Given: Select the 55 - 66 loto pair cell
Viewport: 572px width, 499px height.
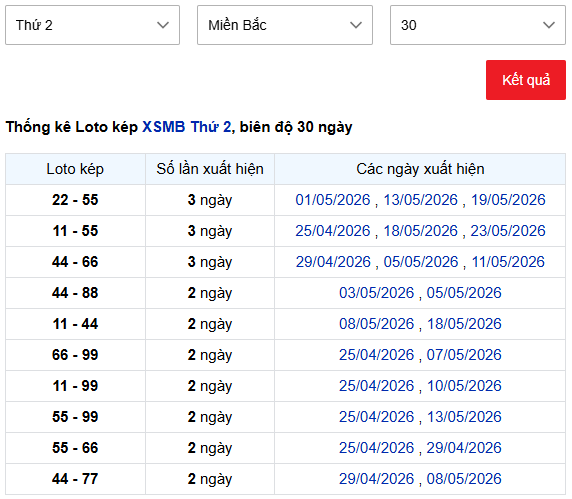Looking at the screenshot, I should coord(75,448).
